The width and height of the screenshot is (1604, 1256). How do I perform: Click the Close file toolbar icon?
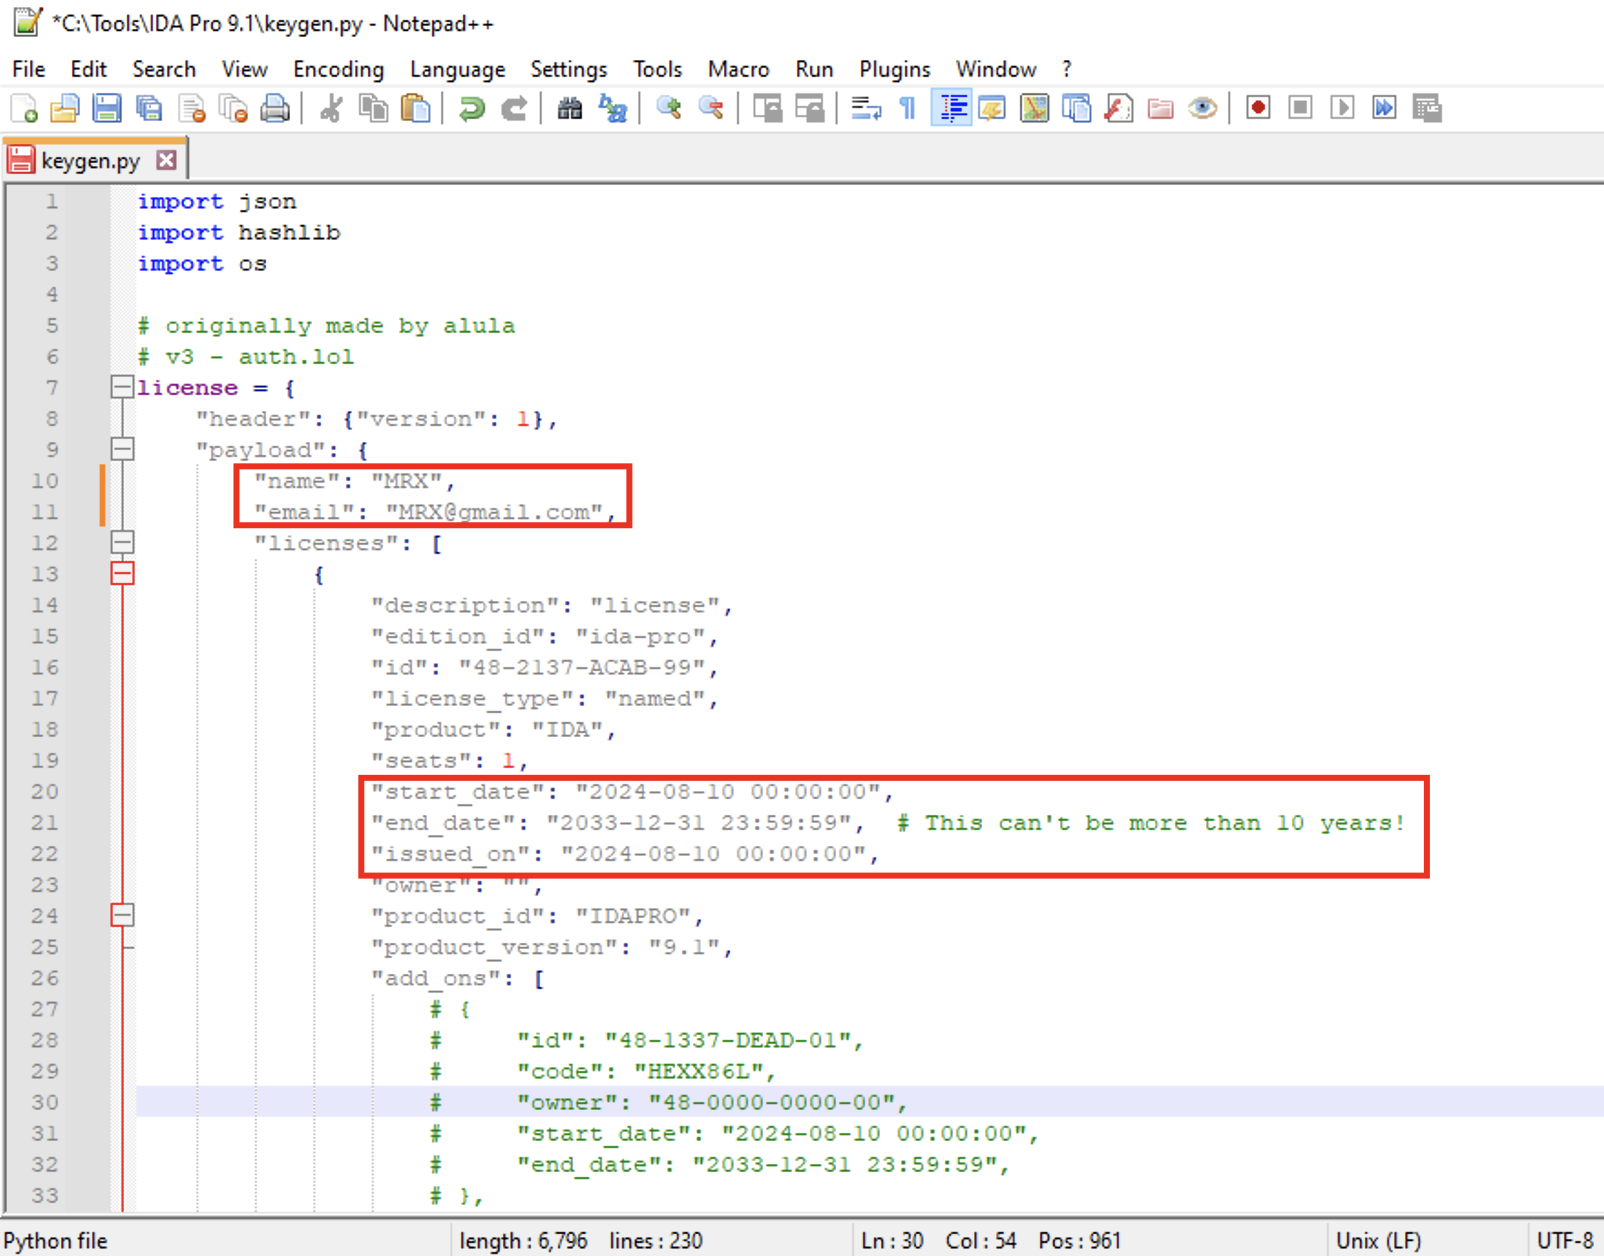click(191, 108)
